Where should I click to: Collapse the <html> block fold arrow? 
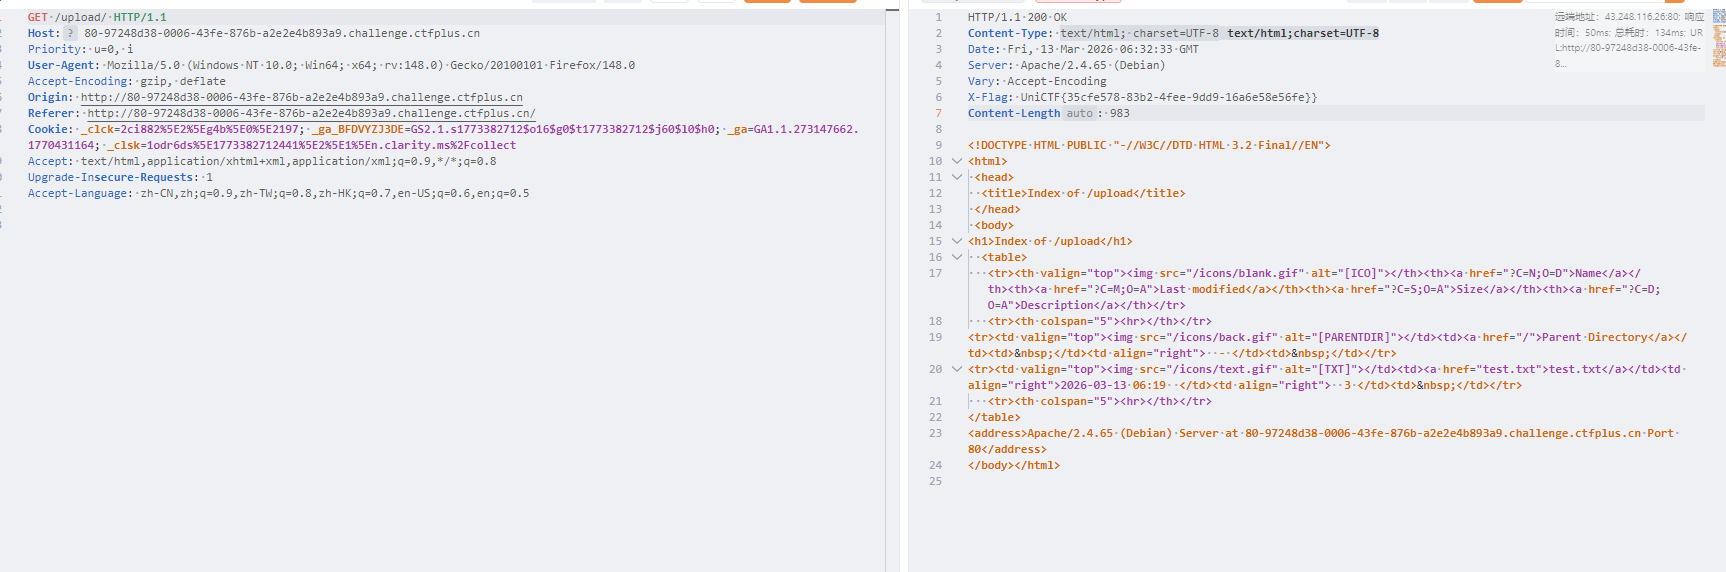pyautogui.click(x=957, y=161)
